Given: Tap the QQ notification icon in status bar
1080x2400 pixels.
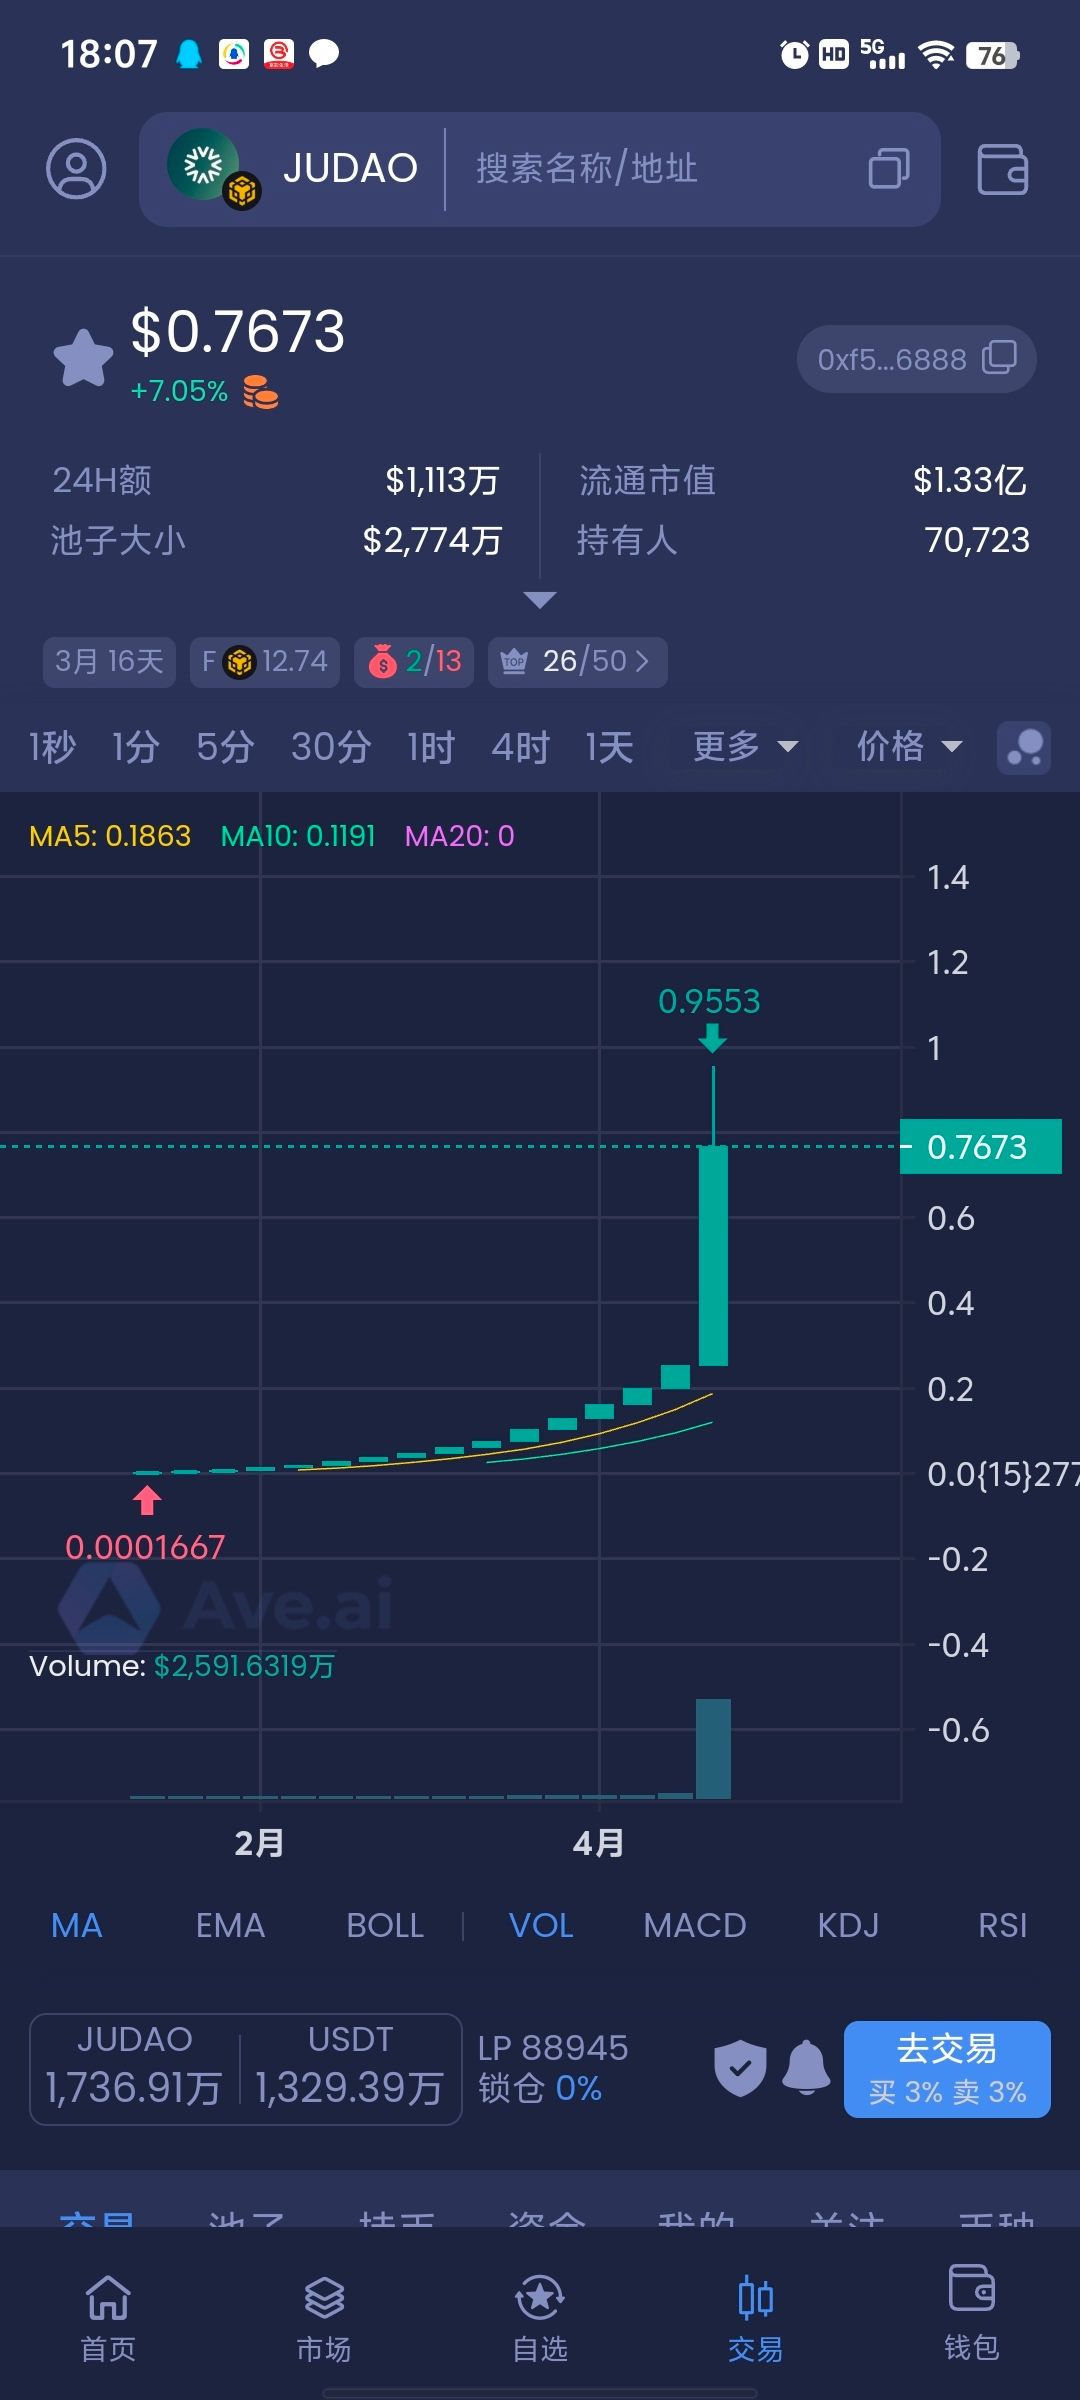Looking at the screenshot, I should coord(188,54).
